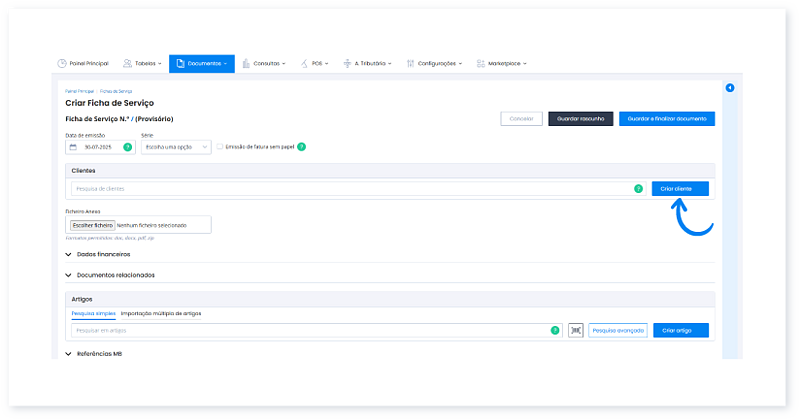Screen dimensions: 800x420
Task: Switch to Importação múltipla de artigos tab
Action: point(161,313)
